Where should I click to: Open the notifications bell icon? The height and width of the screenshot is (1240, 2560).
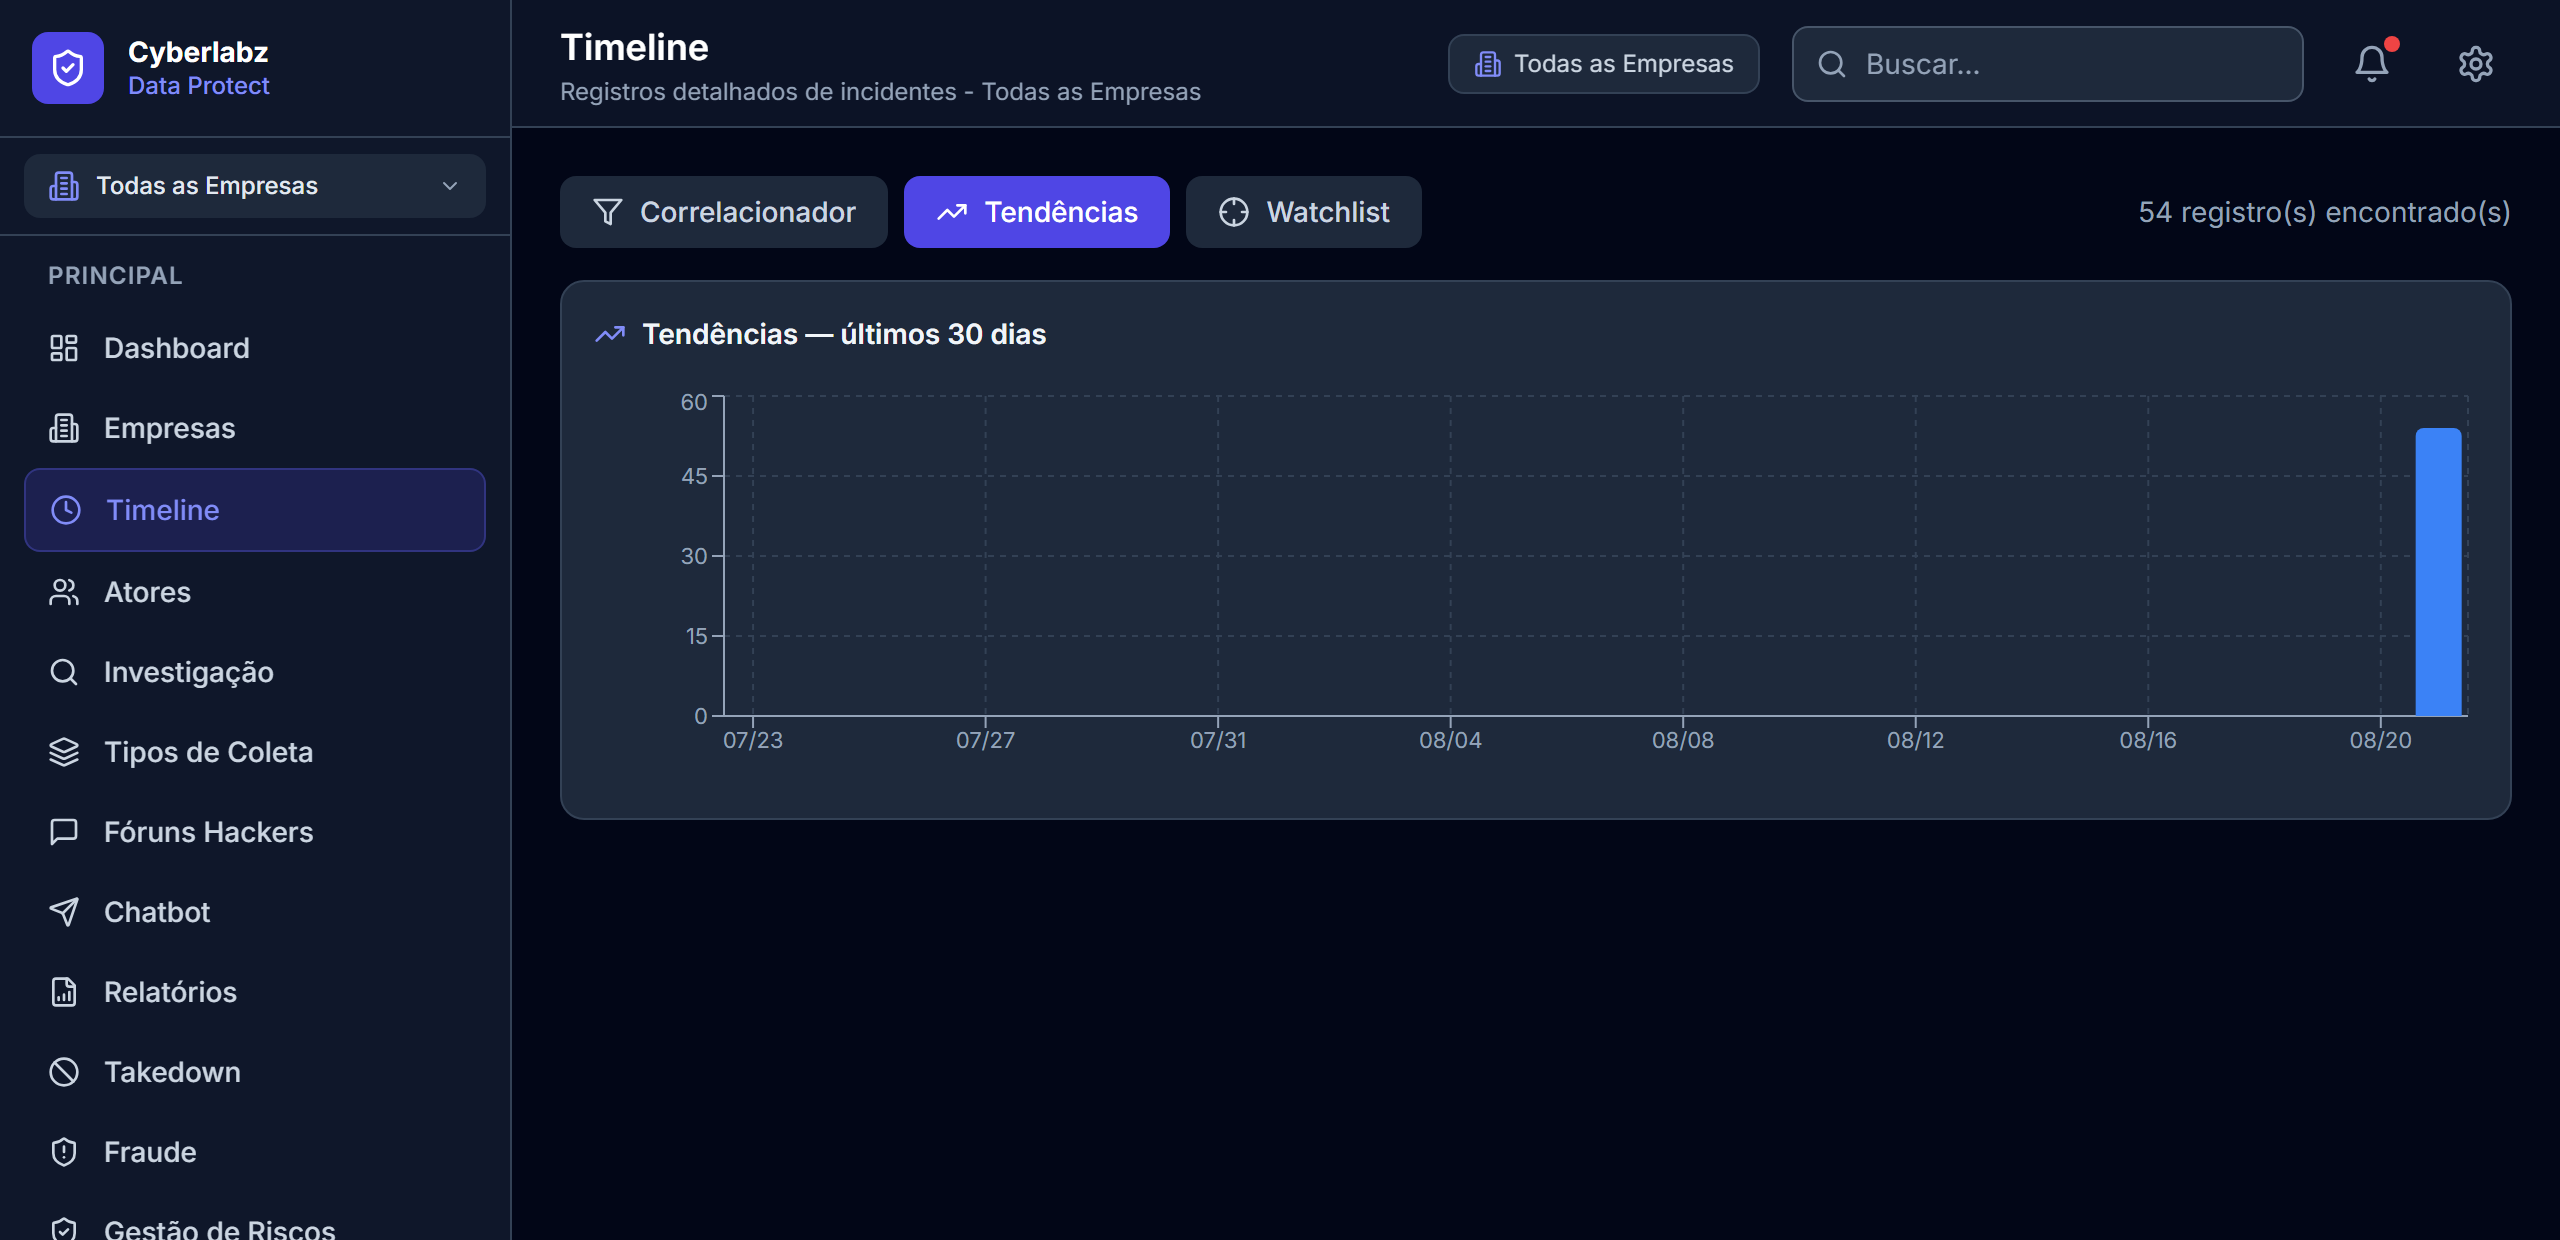[x=2371, y=64]
